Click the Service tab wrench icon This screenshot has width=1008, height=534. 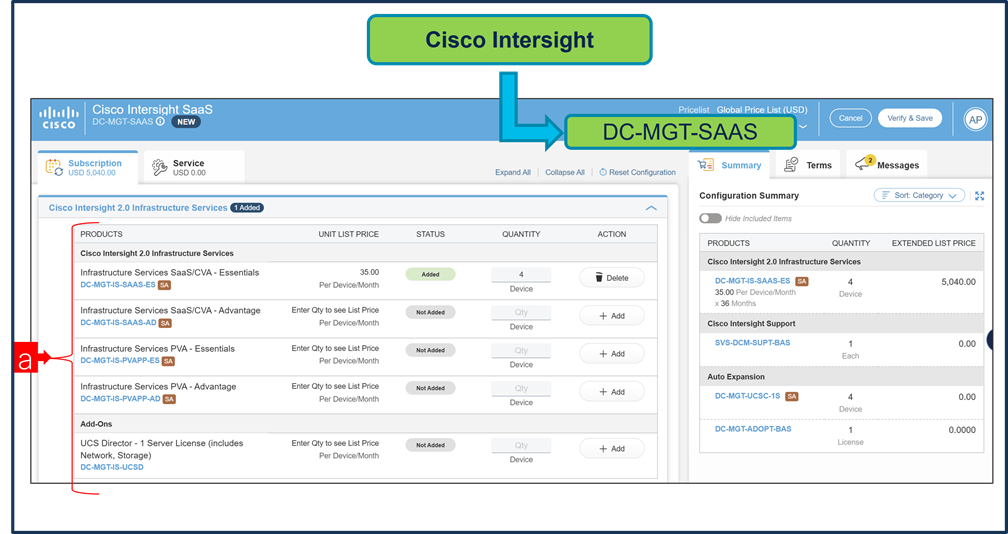point(160,168)
